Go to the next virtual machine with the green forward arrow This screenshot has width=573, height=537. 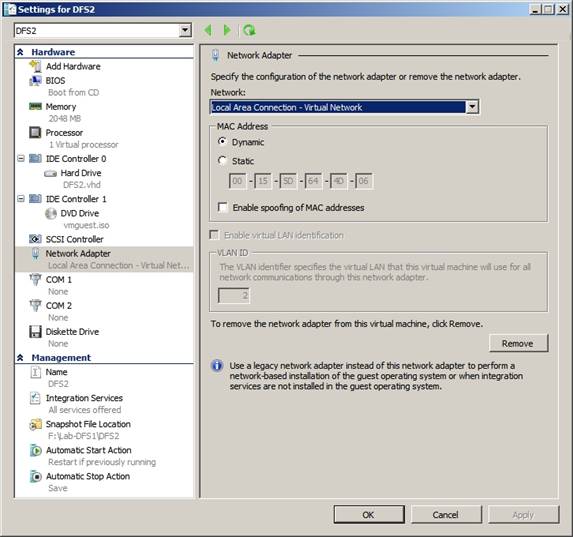point(227,30)
